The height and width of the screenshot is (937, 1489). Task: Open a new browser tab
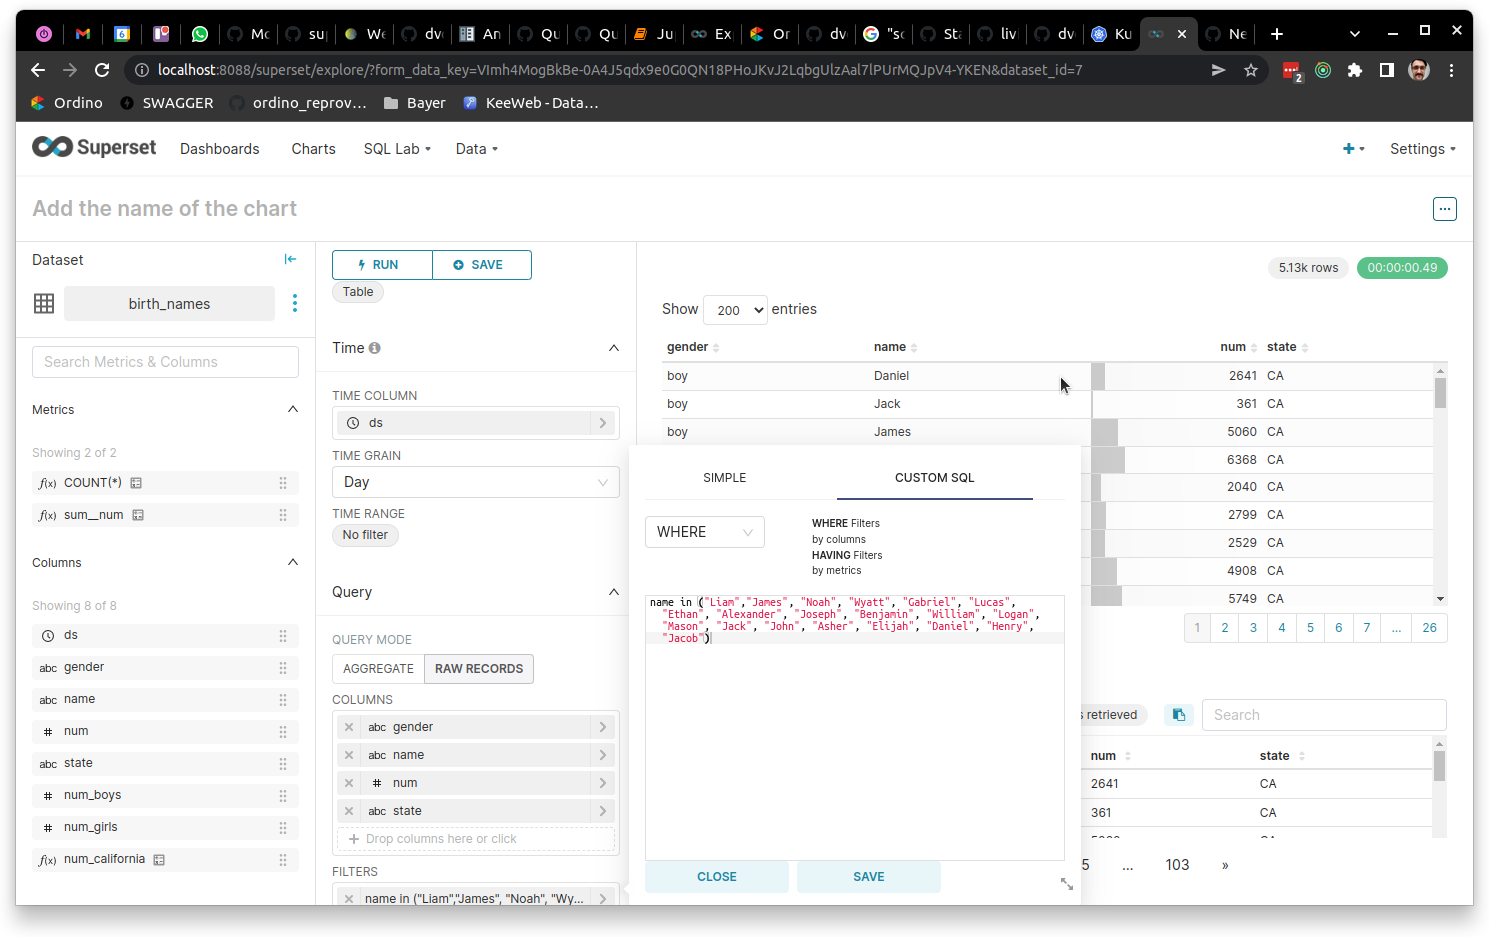[1277, 34]
